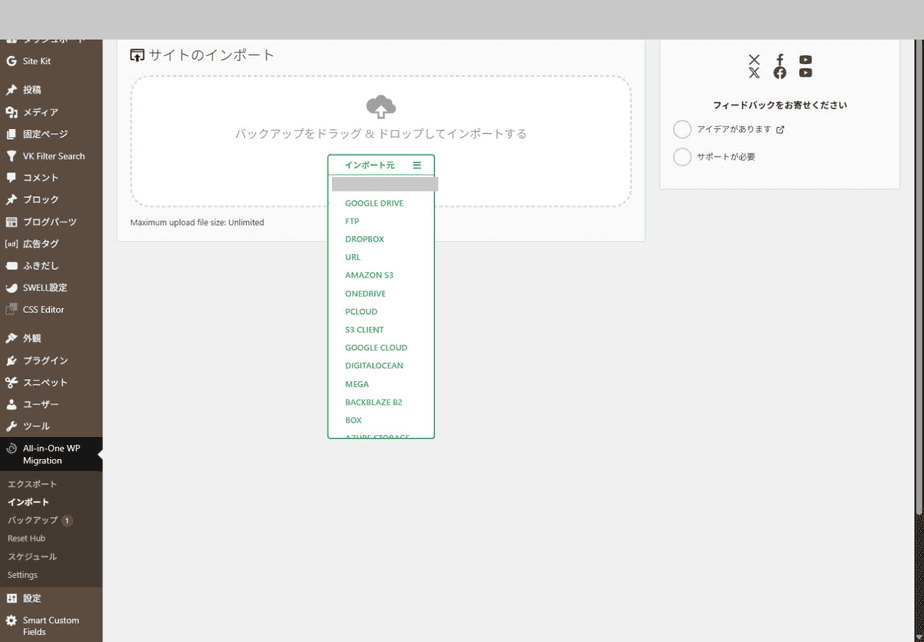Open VK Filter Search funnel icon

[x=11, y=156]
